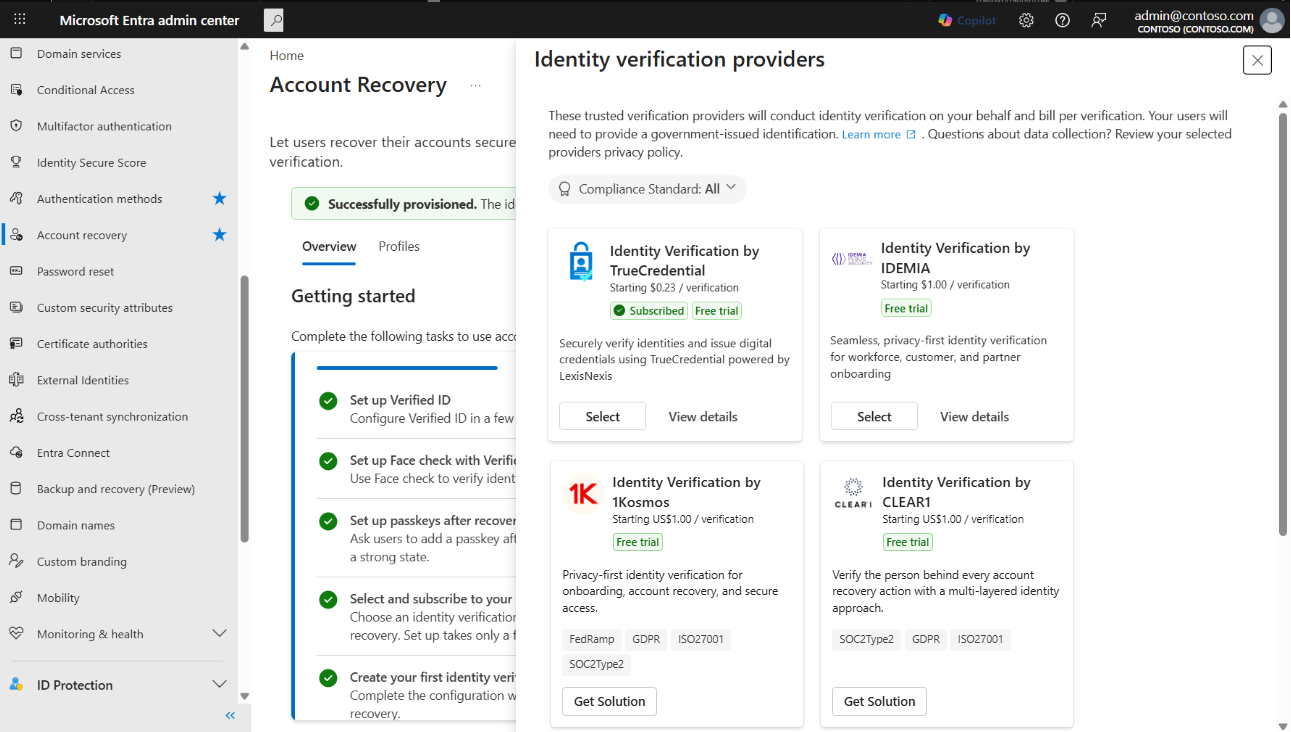
Task: Go to the Home breadcrumb
Action: (x=287, y=56)
